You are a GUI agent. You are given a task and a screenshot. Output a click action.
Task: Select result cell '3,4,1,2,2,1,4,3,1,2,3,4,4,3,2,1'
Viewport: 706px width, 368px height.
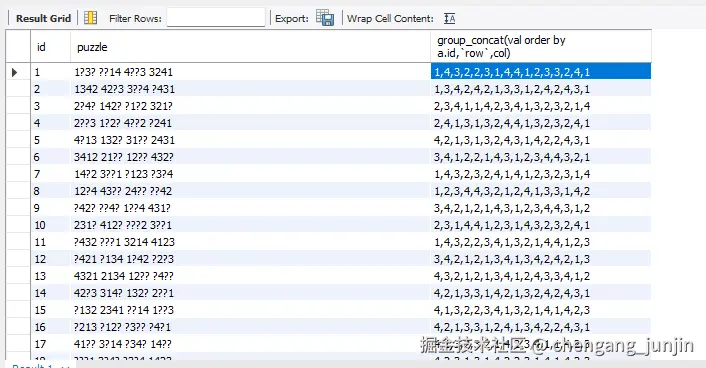click(x=541, y=157)
